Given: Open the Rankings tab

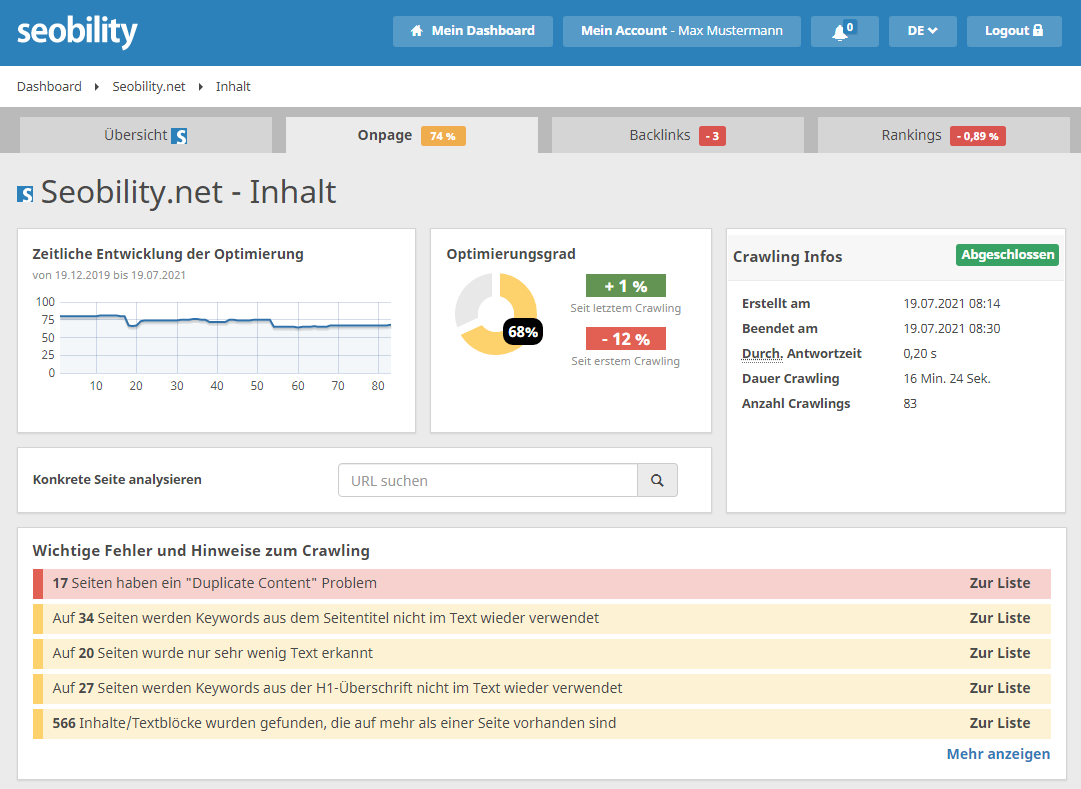Looking at the screenshot, I should [944, 135].
